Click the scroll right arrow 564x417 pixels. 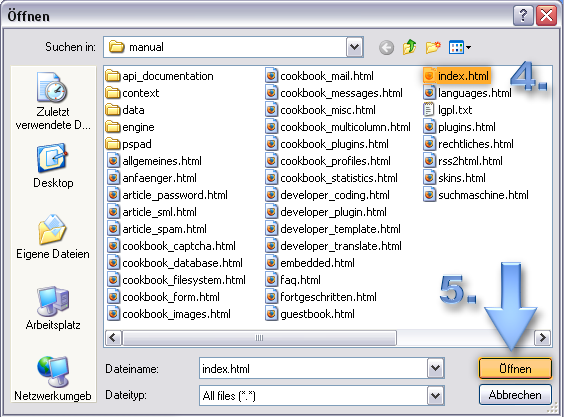point(542,337)
